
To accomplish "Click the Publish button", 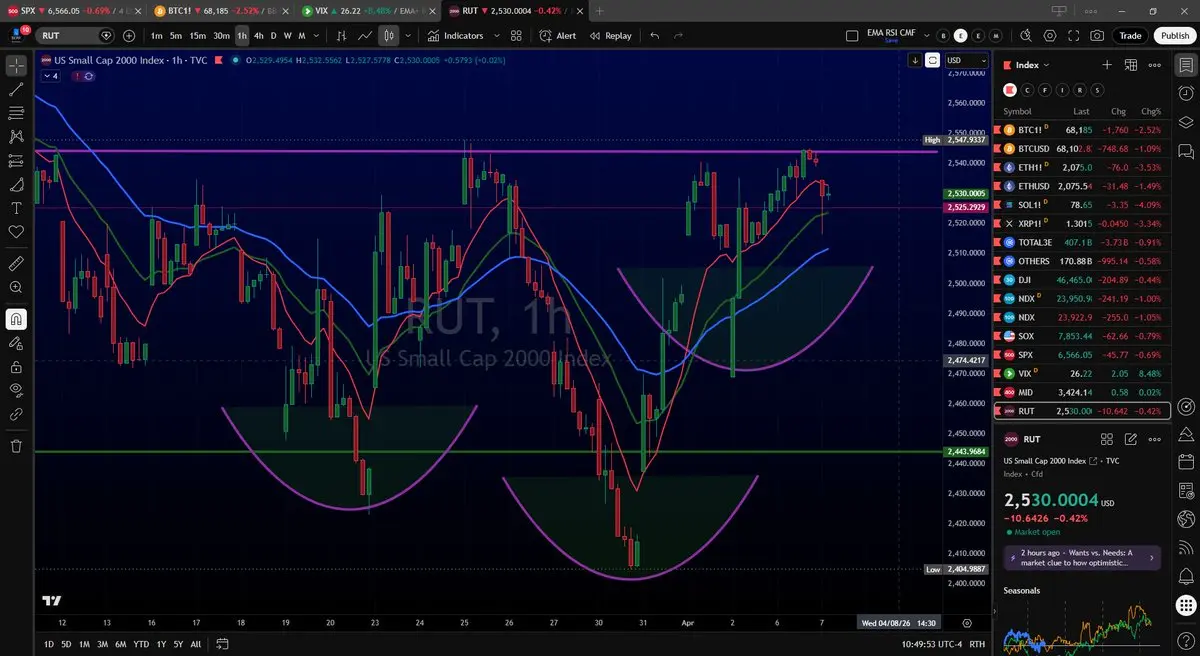I will pos(1174,35).
